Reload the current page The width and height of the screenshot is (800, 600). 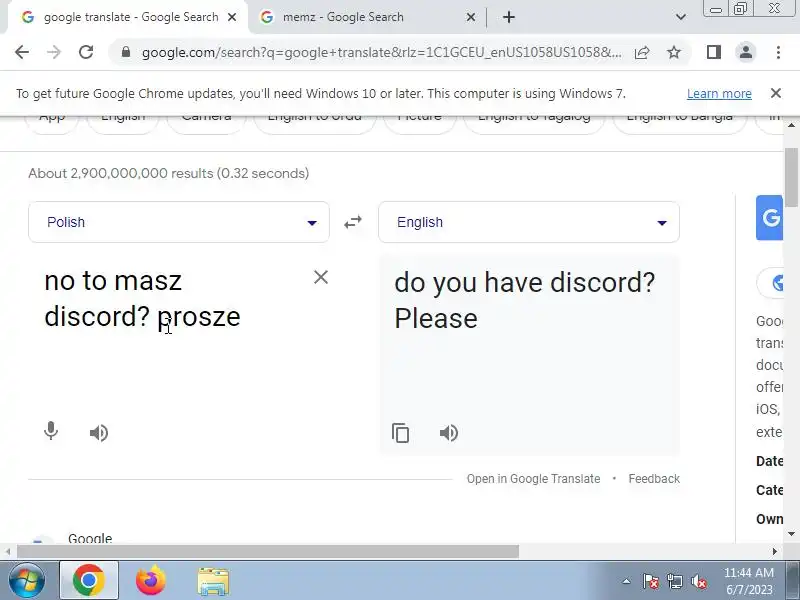click(86, 52)
